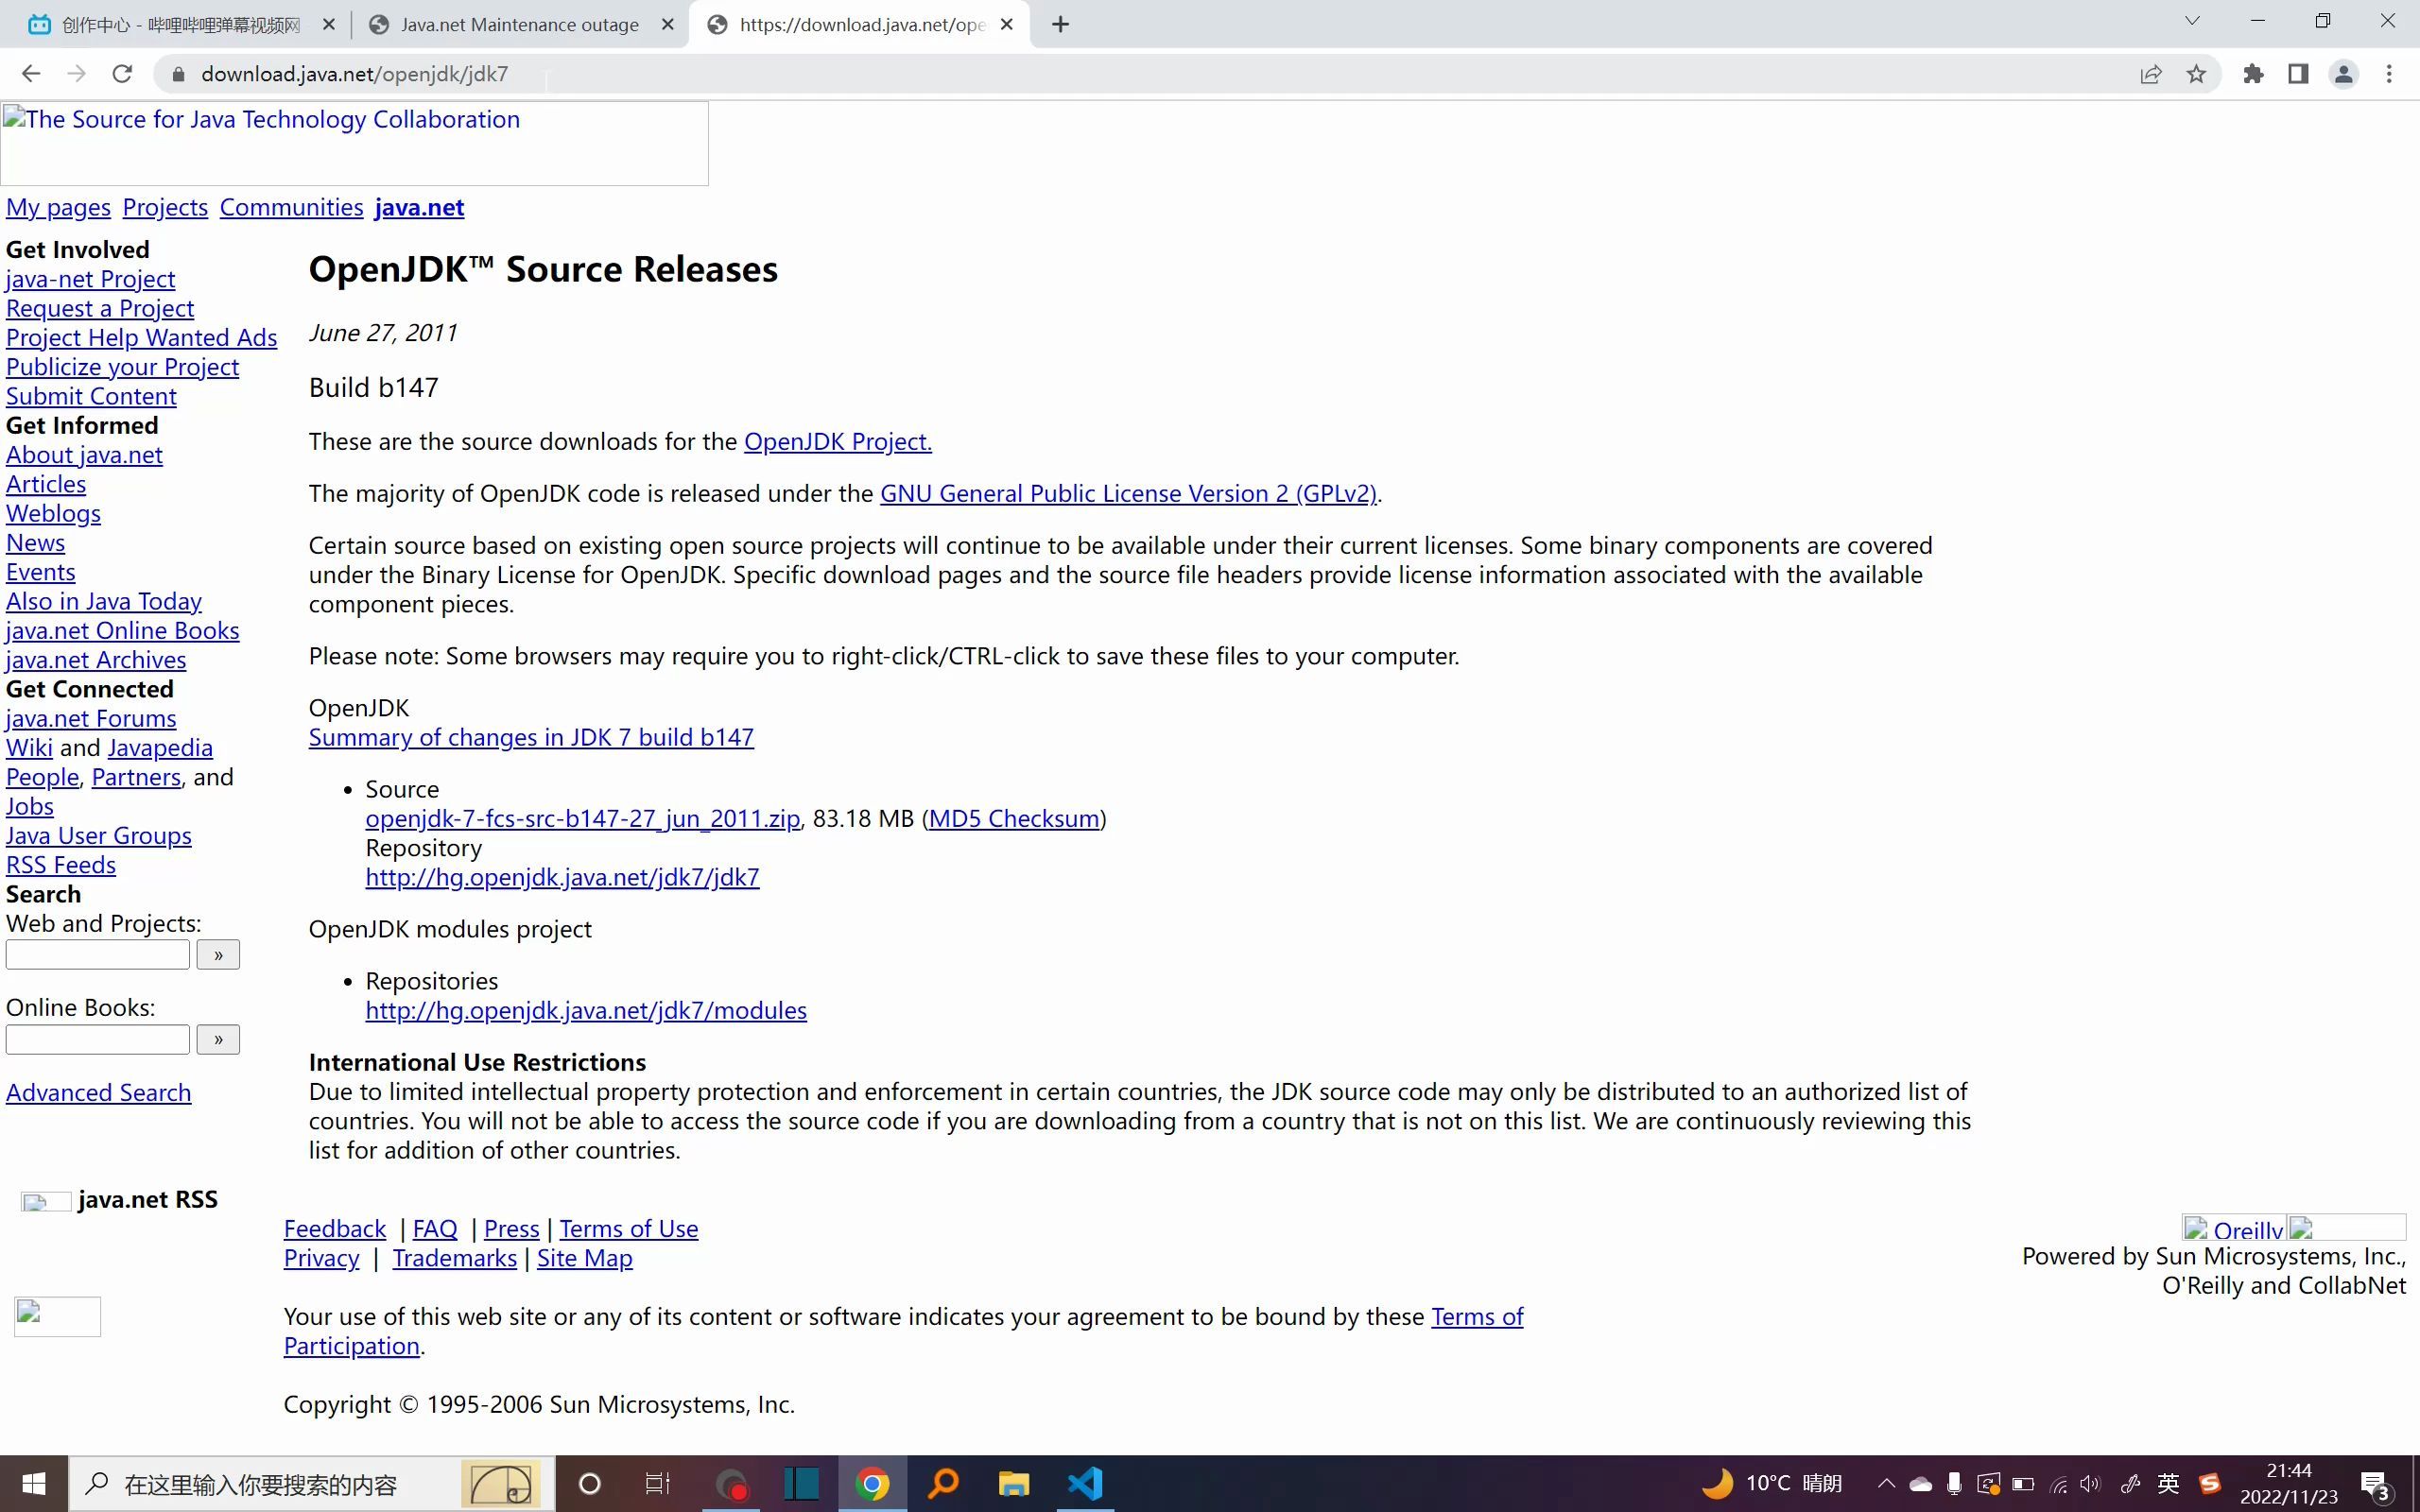Switch to the Java.net Maintenance outage tab

(520, 24)
